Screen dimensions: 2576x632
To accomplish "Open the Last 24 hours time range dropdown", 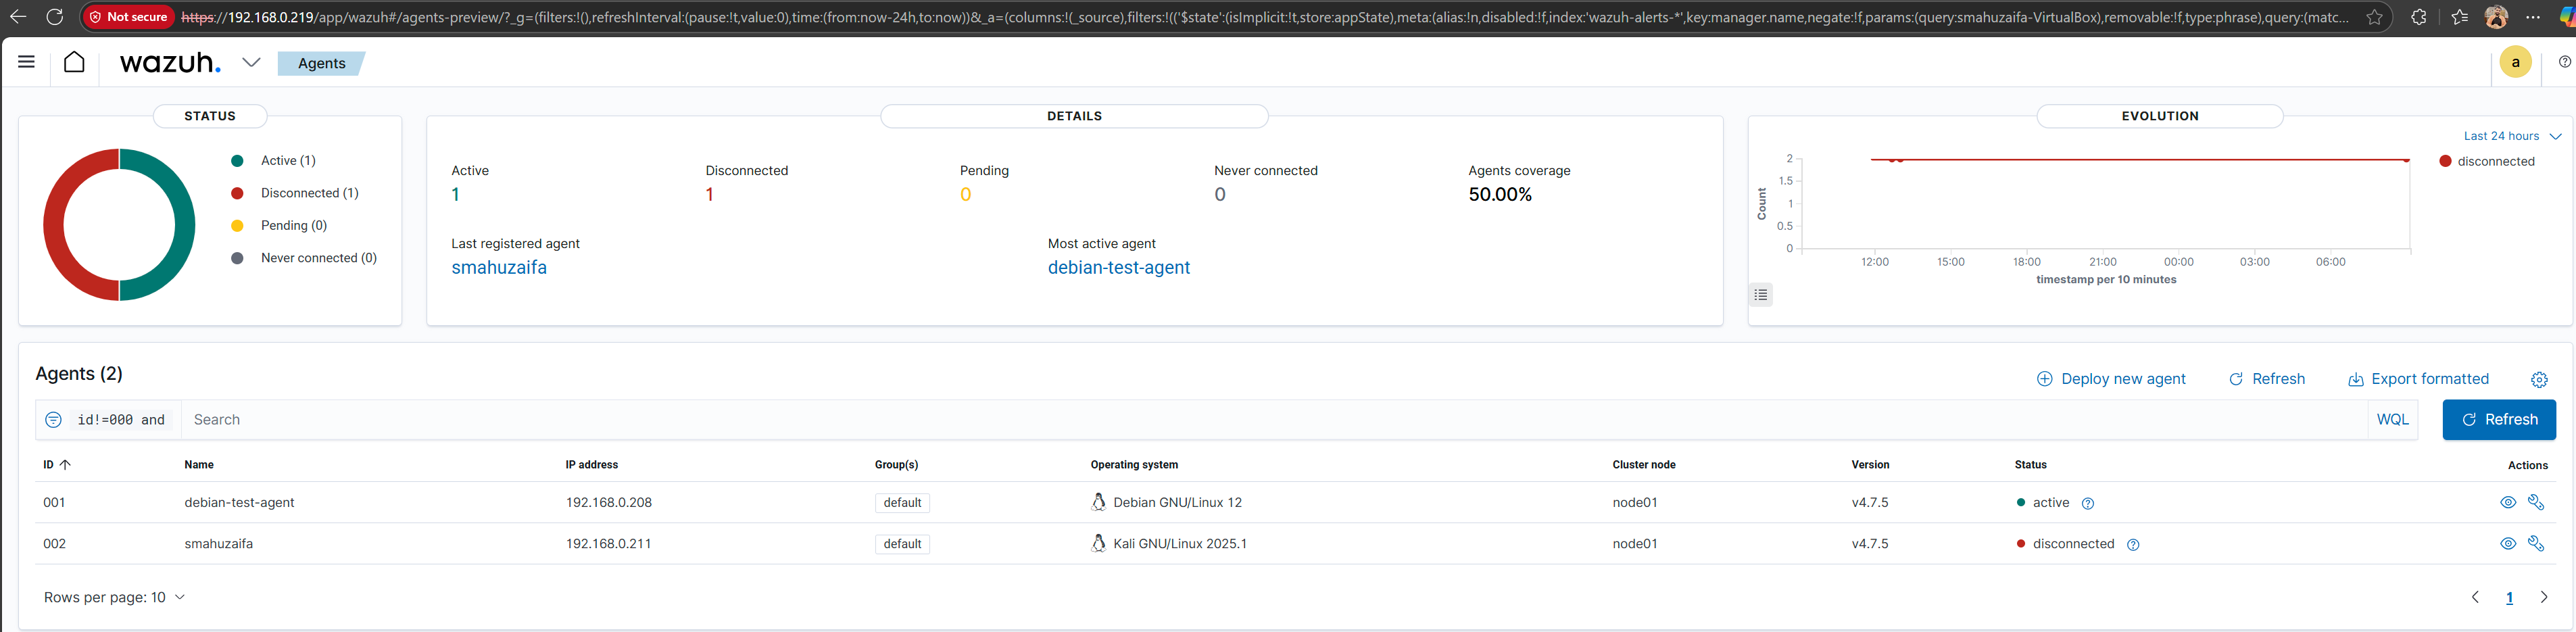I will pyautogui.click(x=2512, y=136).
